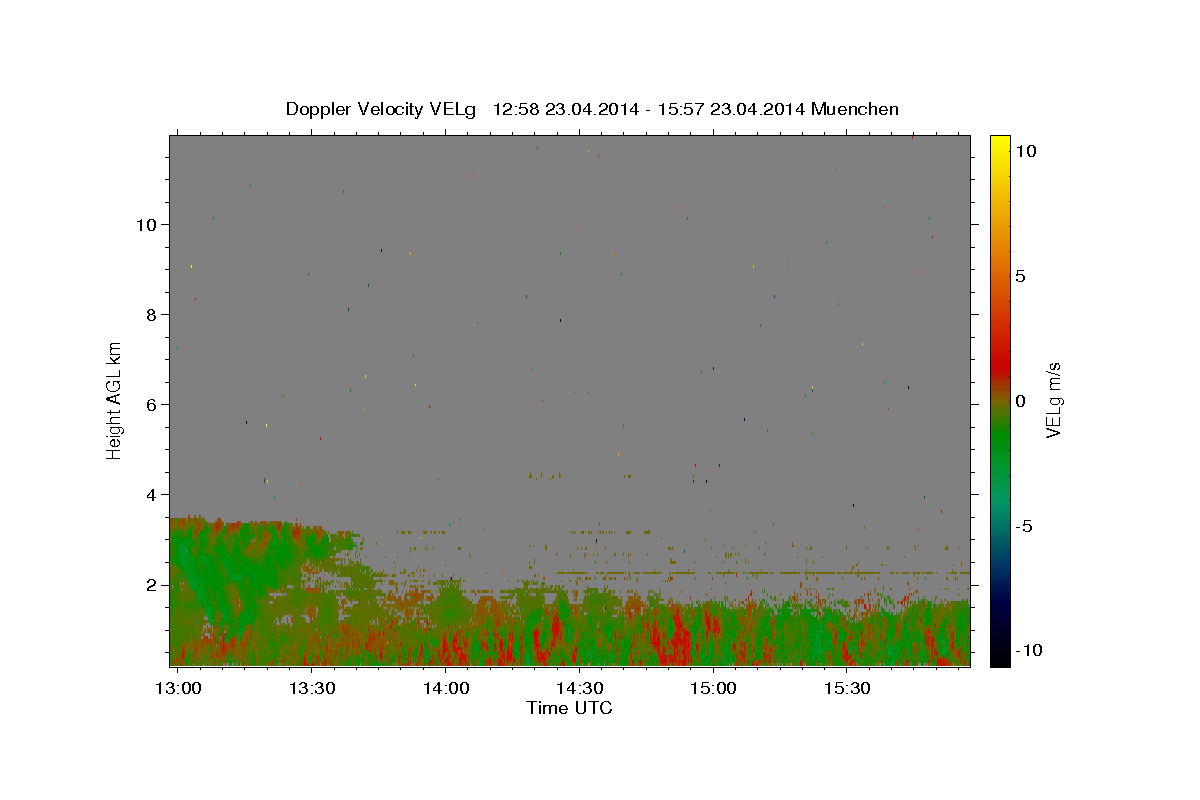Screen dimensions: 1200x800
Task: Click the 13:00 time tick label
Action: coord(177,688)
